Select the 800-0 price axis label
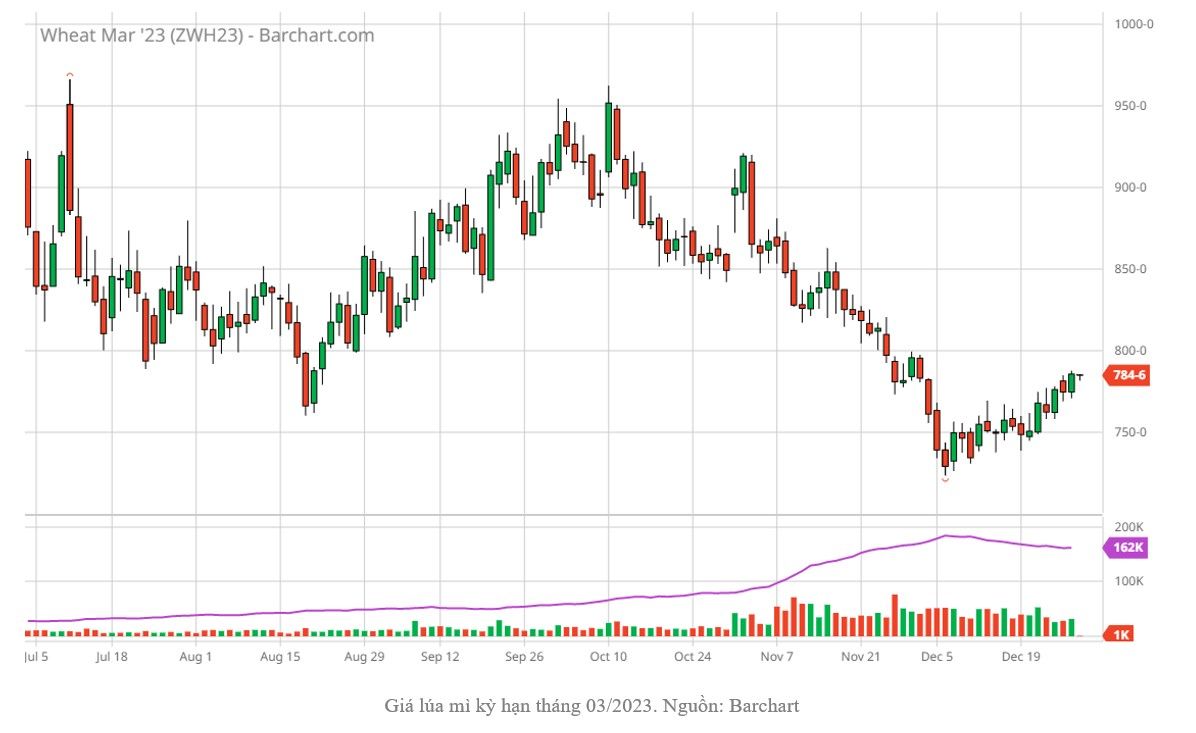Viewport: 1196px width, 733px height. (x=1130, y=351)
